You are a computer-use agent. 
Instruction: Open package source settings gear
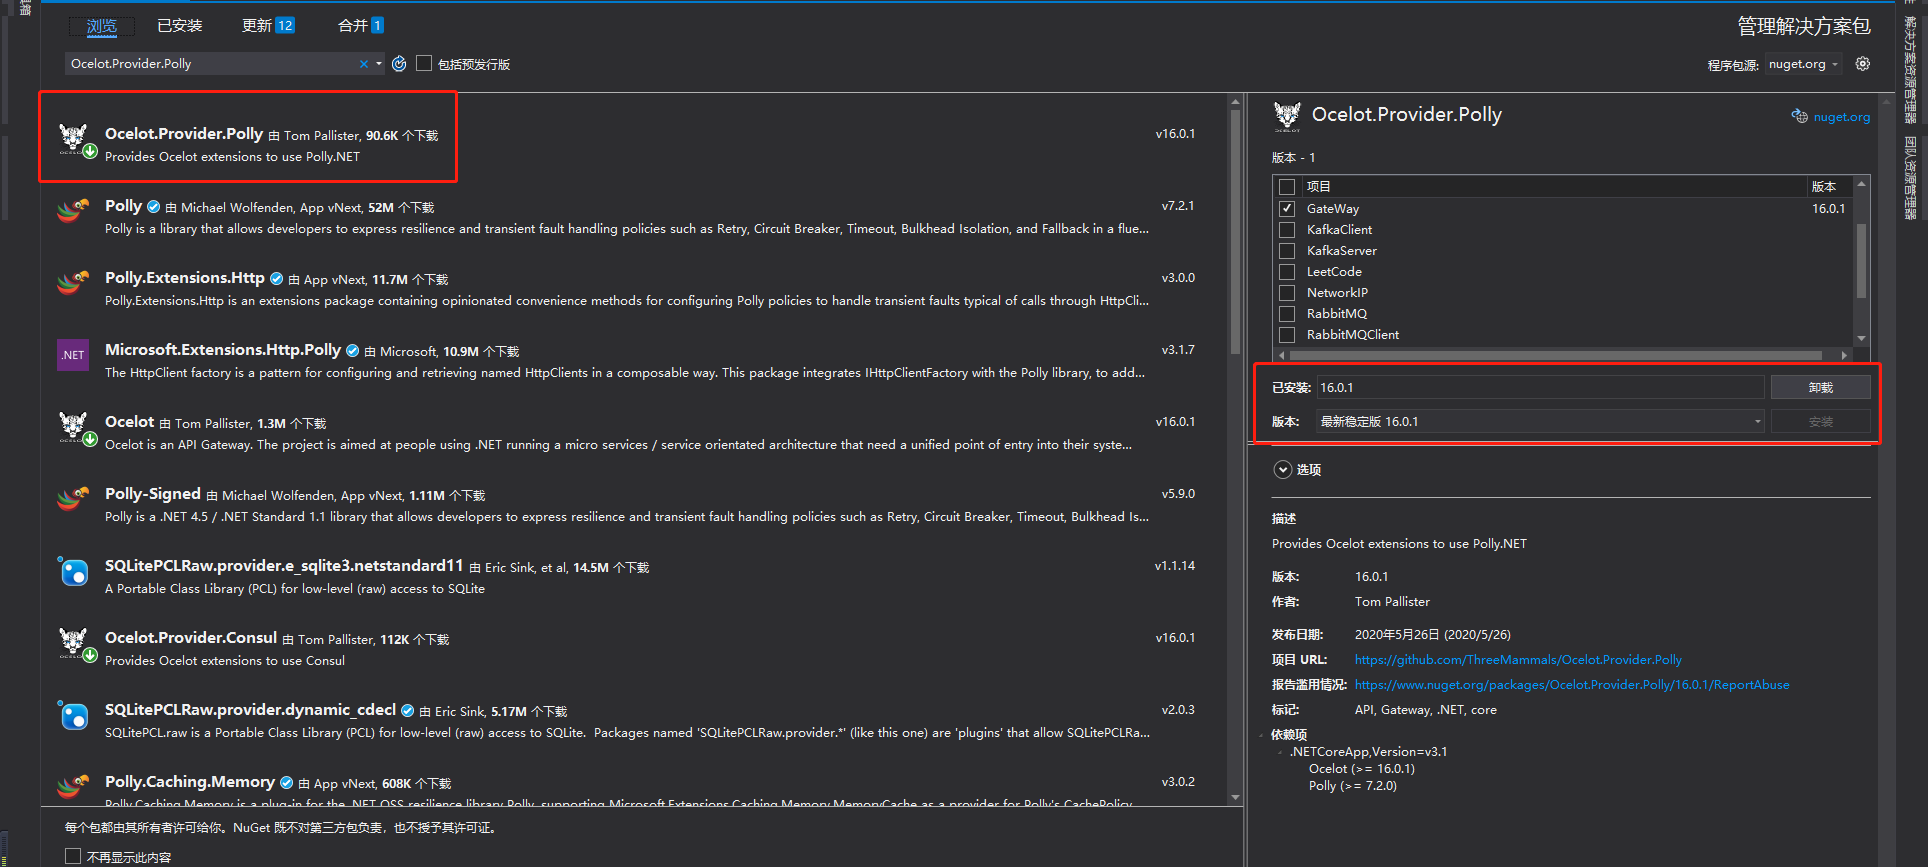click(1863, 64)
